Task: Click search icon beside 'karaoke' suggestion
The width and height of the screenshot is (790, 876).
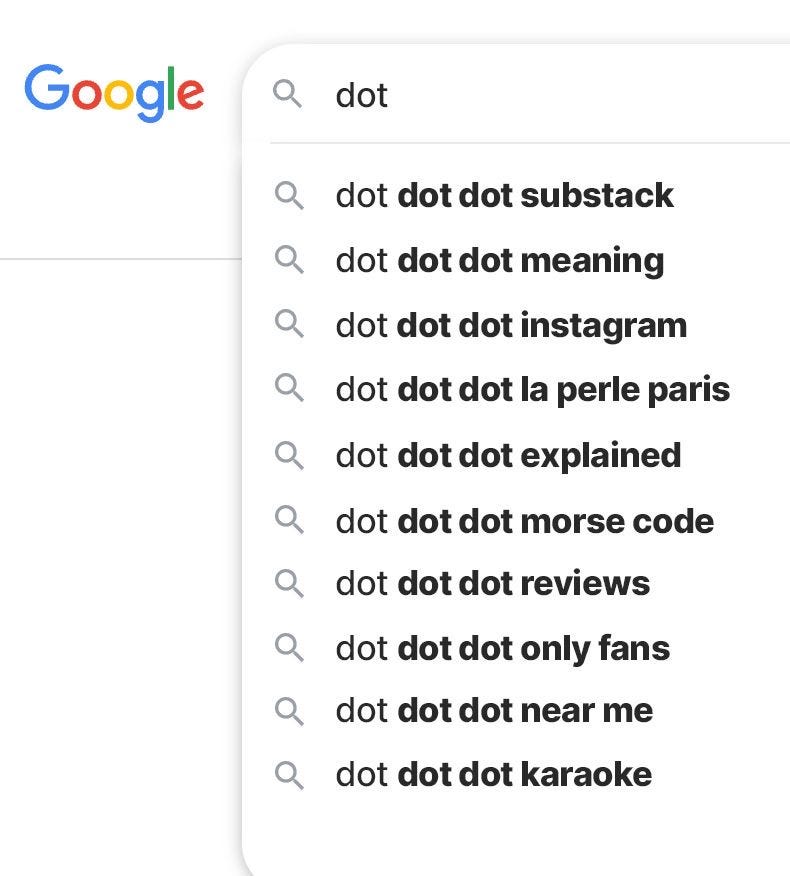Action: click(x=289, y=774)
